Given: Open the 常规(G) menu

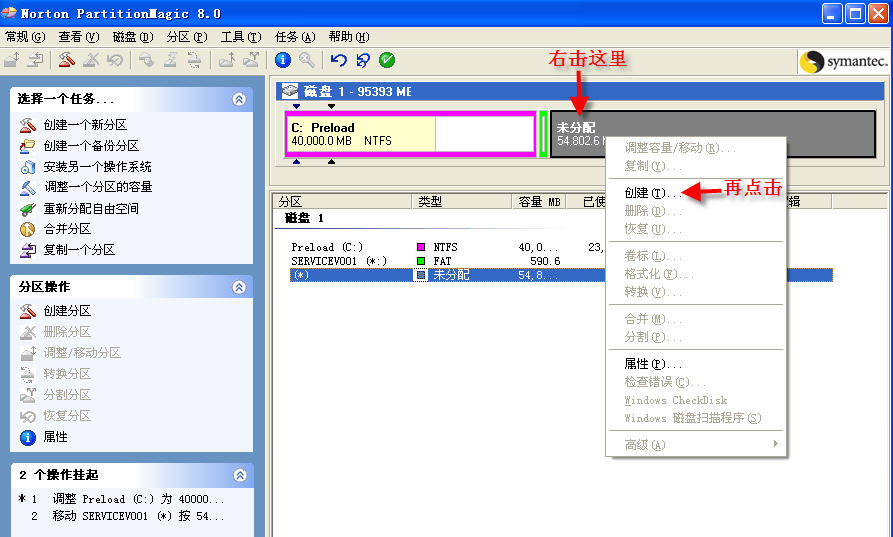Looking at the screenshot, I should pyautogui.click(x=25, y=37).
